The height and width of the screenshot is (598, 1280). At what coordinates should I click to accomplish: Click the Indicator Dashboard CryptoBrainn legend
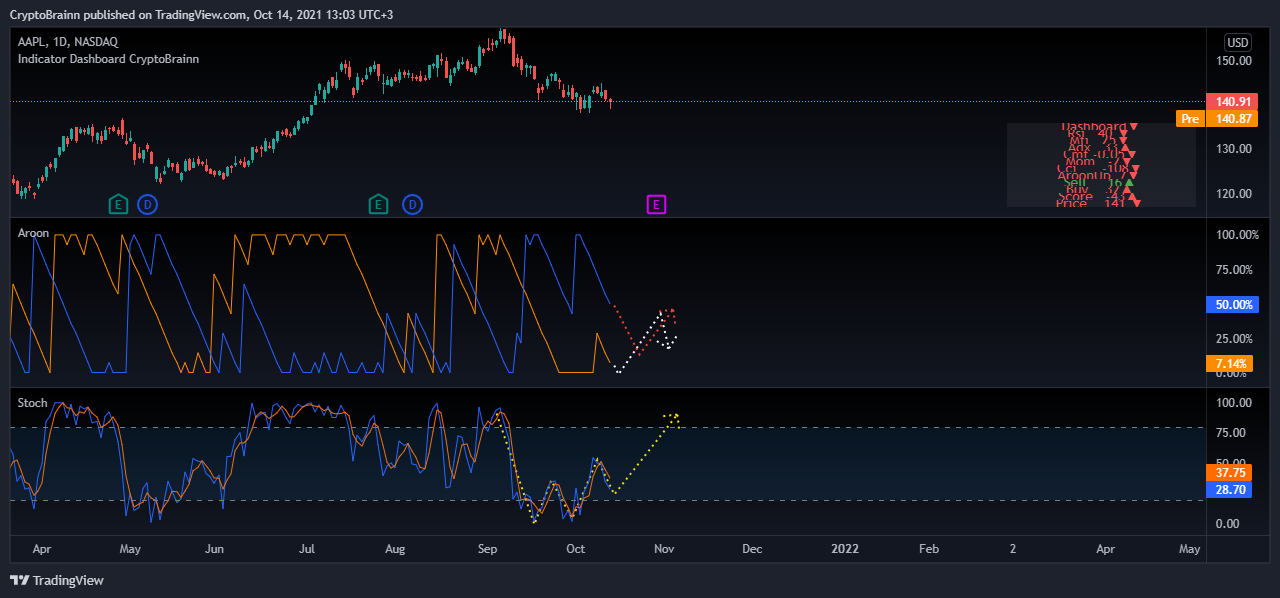pyautogui.click(x=108, y=59)
